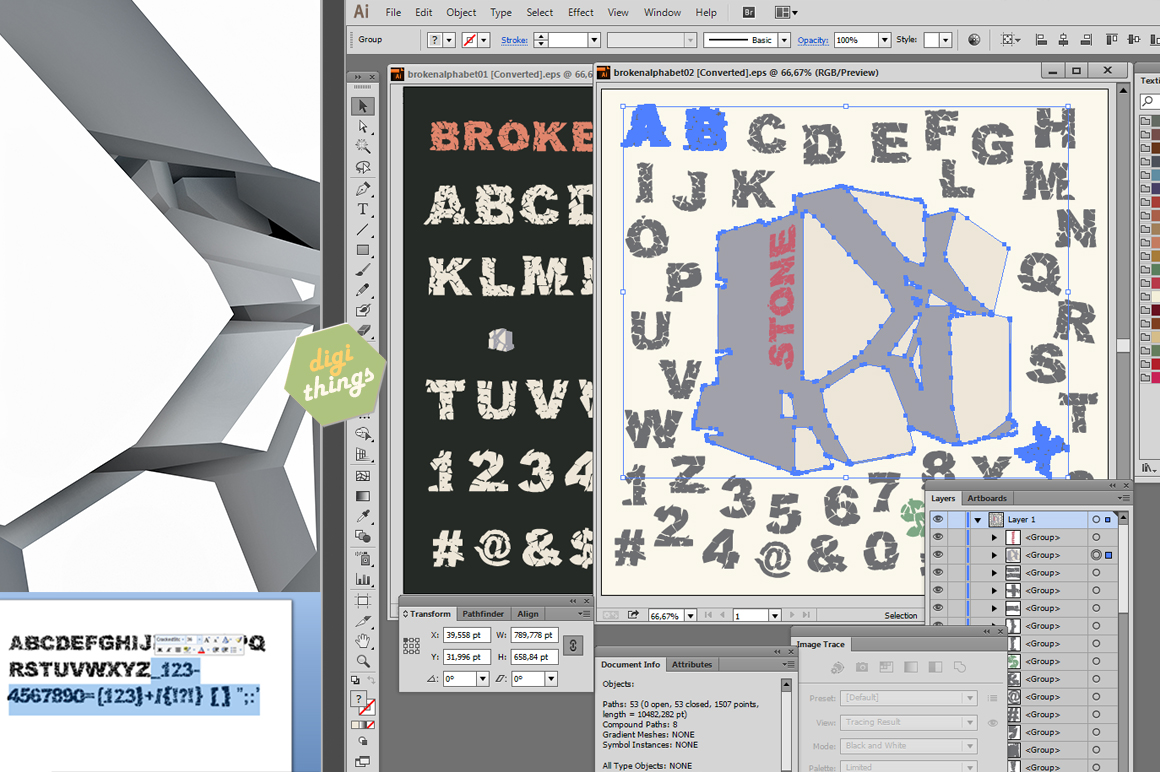Swap fill and stroke colors
This screenshot has width=1160, height=772.
(x=371, y=680)
